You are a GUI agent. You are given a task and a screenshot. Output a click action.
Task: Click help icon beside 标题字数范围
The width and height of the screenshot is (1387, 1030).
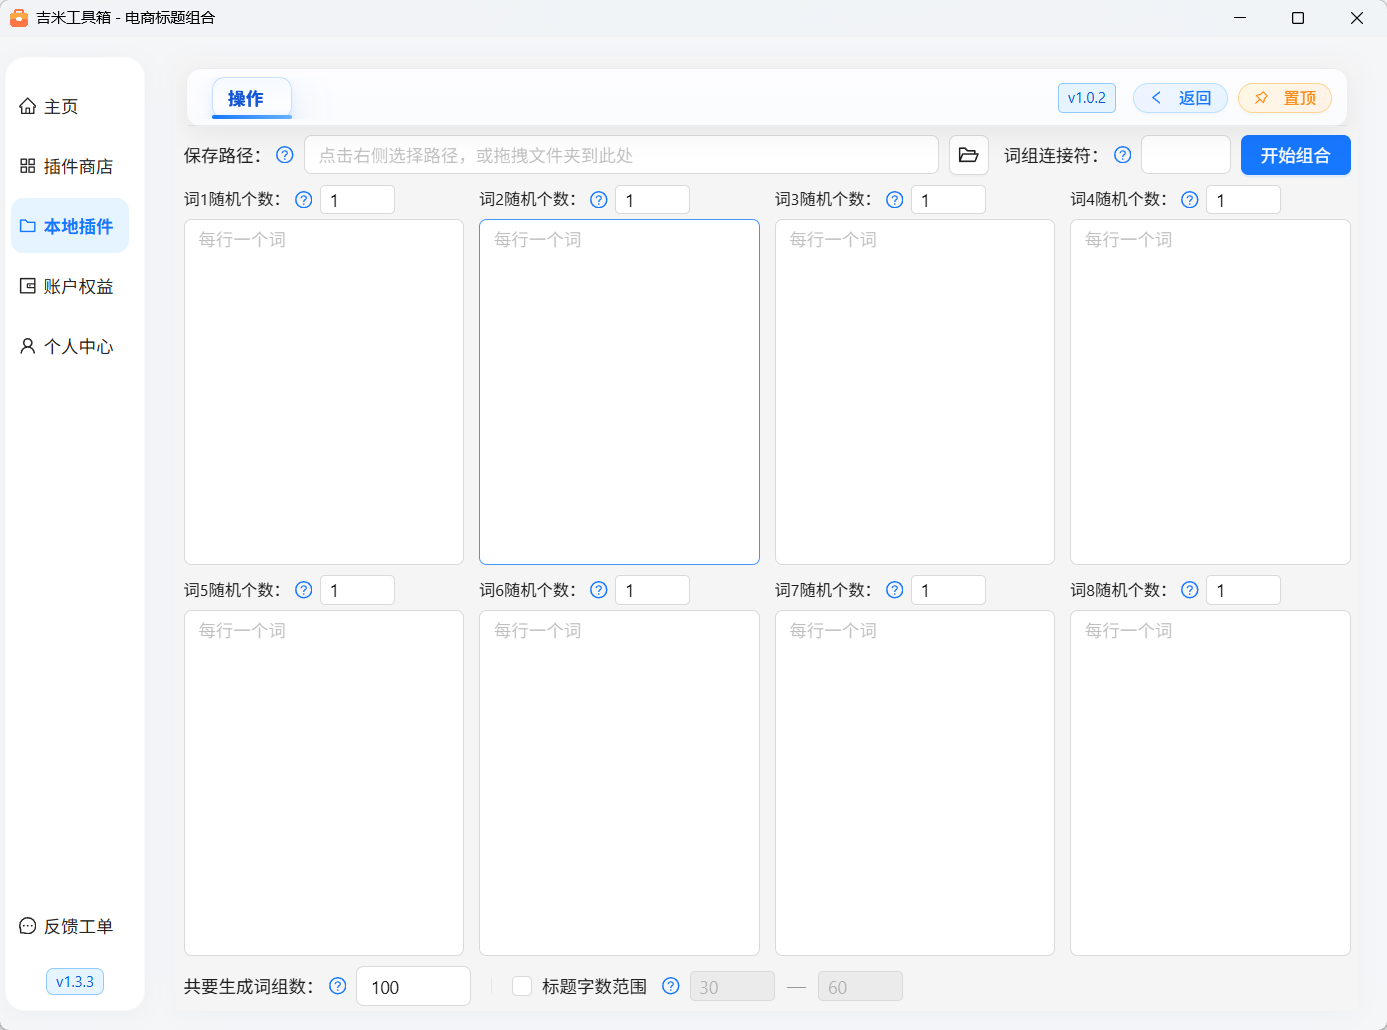tap(671, 986)
